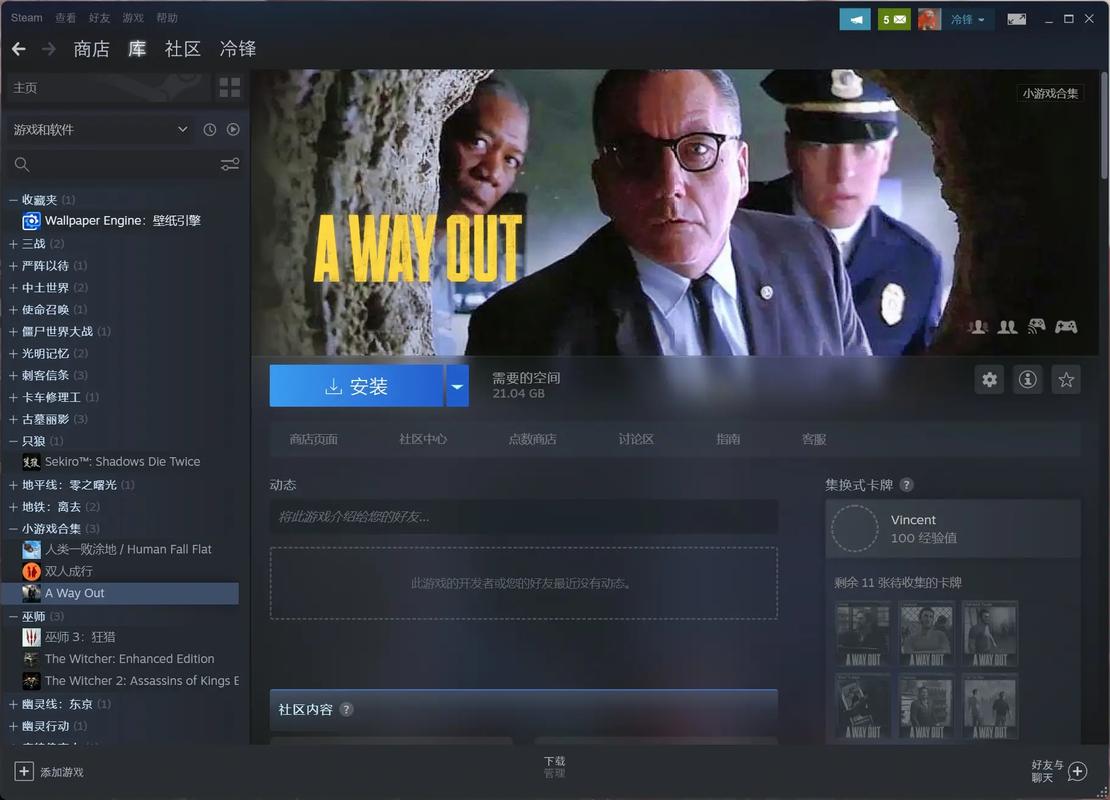
Task: Click the first A Way Out card thumbnail
Action: [x=863, y=634]
